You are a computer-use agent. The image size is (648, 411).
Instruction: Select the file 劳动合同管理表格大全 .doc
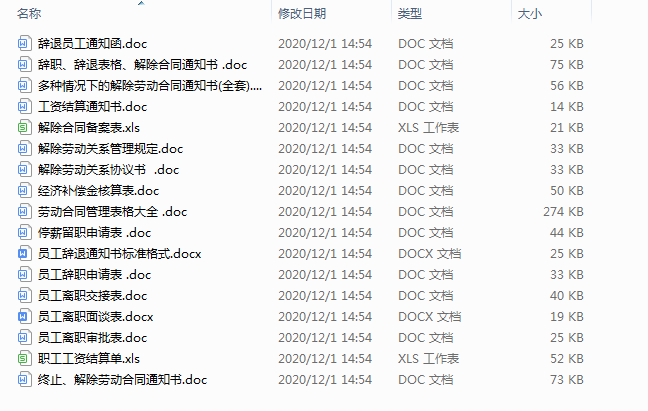point(112,211)
